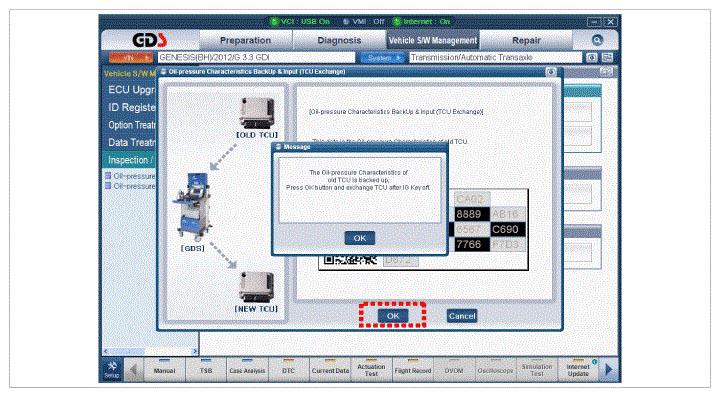Select Option Treatment in the sidebar
The image size is (720, 397).
pyautogui.click(x=132, y=125)
